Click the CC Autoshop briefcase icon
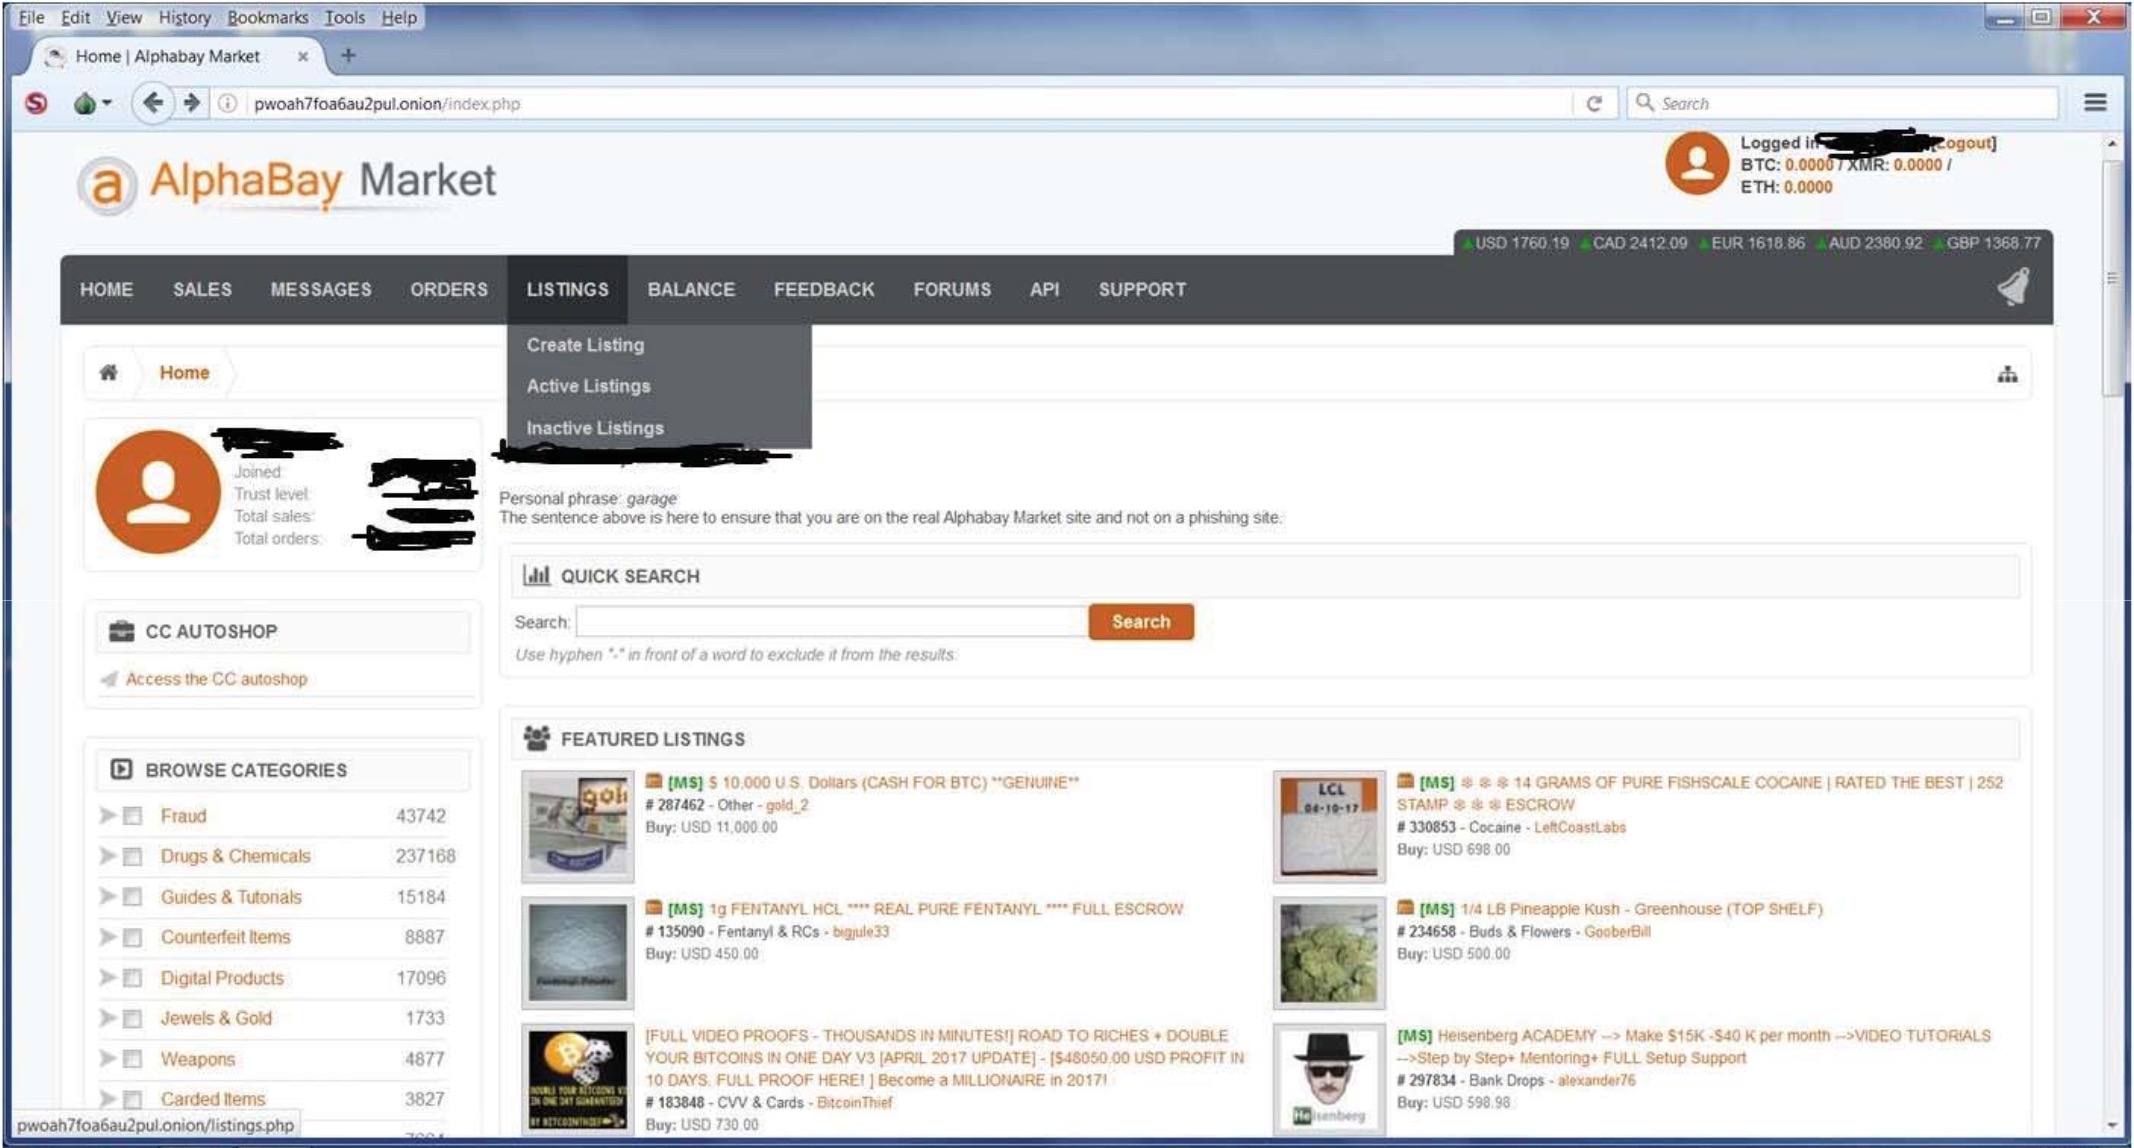 pos(121,631)
